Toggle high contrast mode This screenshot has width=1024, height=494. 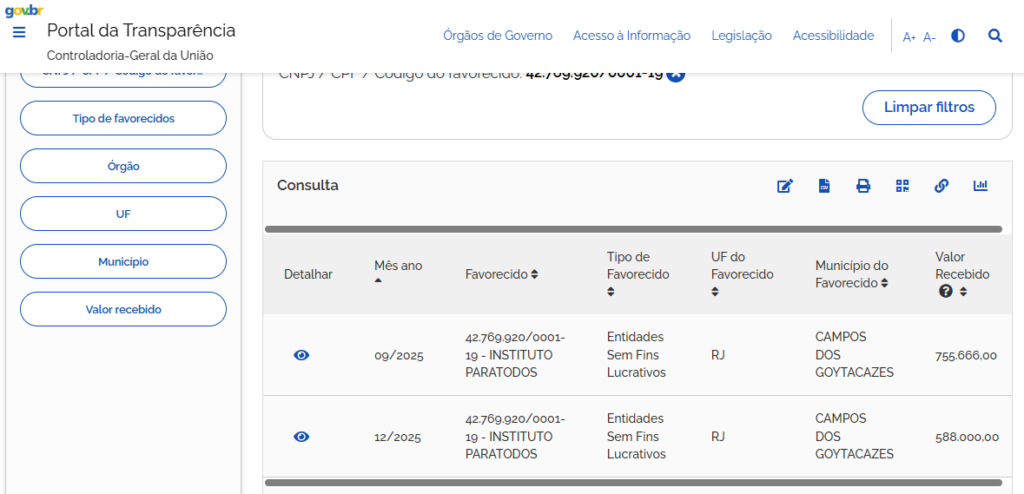coord(958,36)
